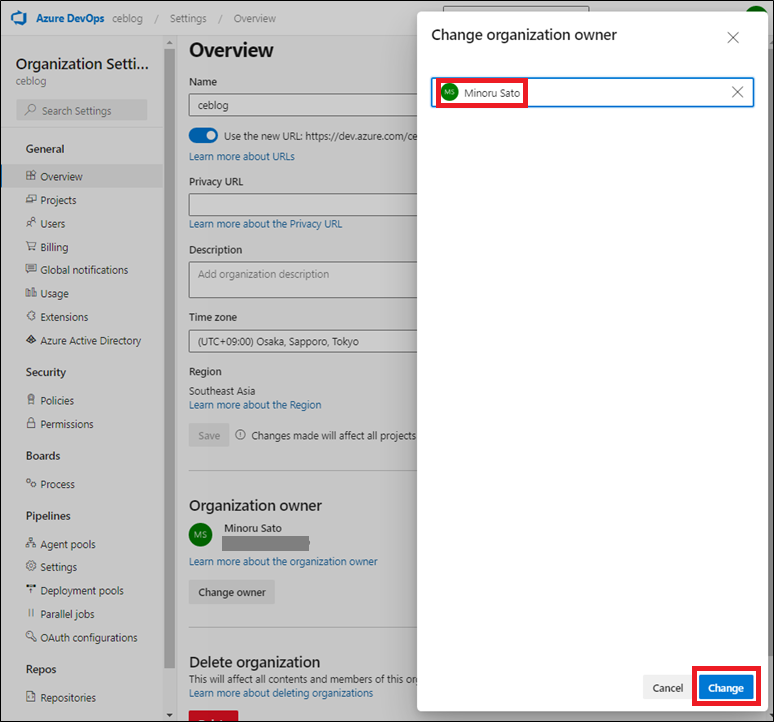This screenshot has height=722, width=774.
Task: Click the Usage chart icon
Action: click(31, 293)
